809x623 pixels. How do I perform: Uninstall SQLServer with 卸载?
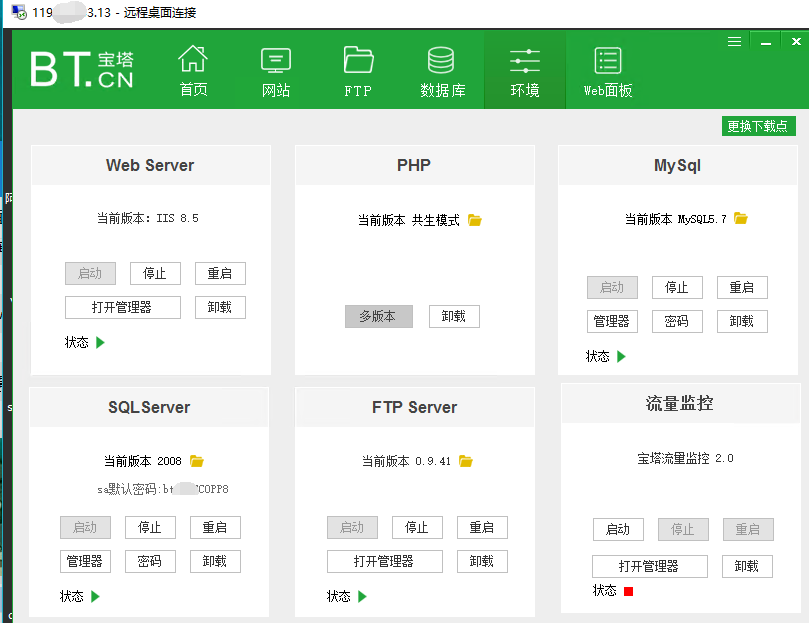coord(215,562)
